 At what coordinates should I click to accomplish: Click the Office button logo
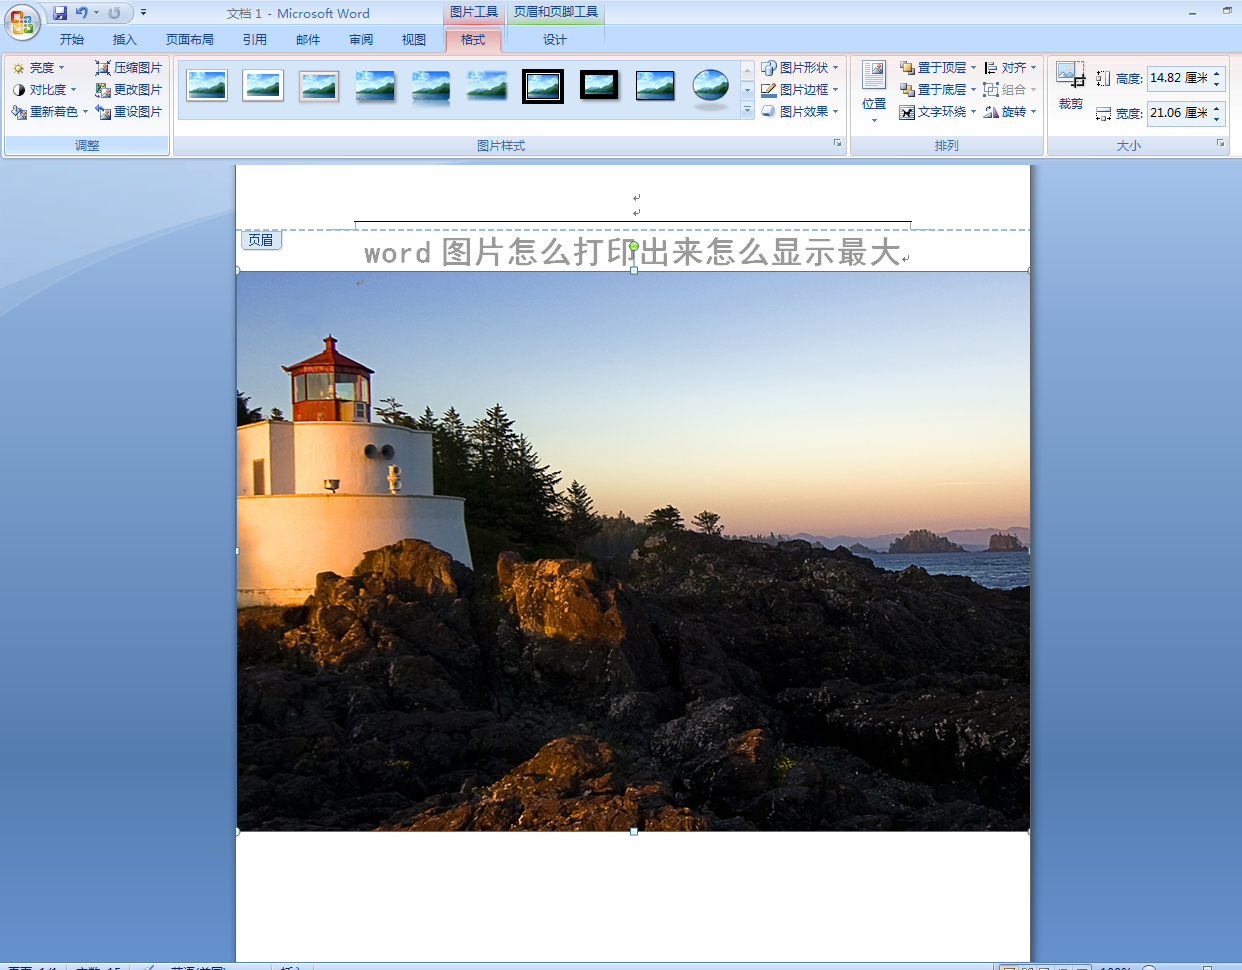coord(22,22)
